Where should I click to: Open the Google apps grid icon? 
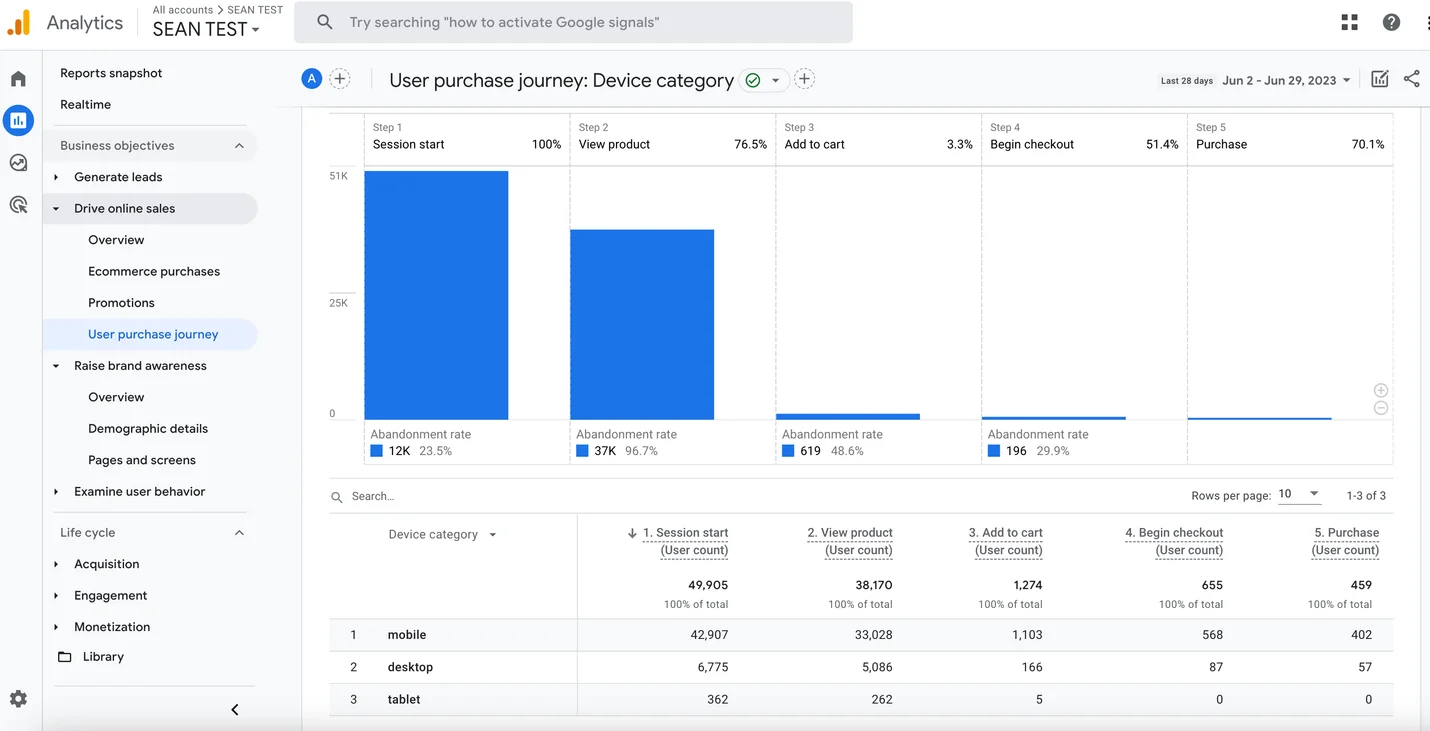[1349, 22]
